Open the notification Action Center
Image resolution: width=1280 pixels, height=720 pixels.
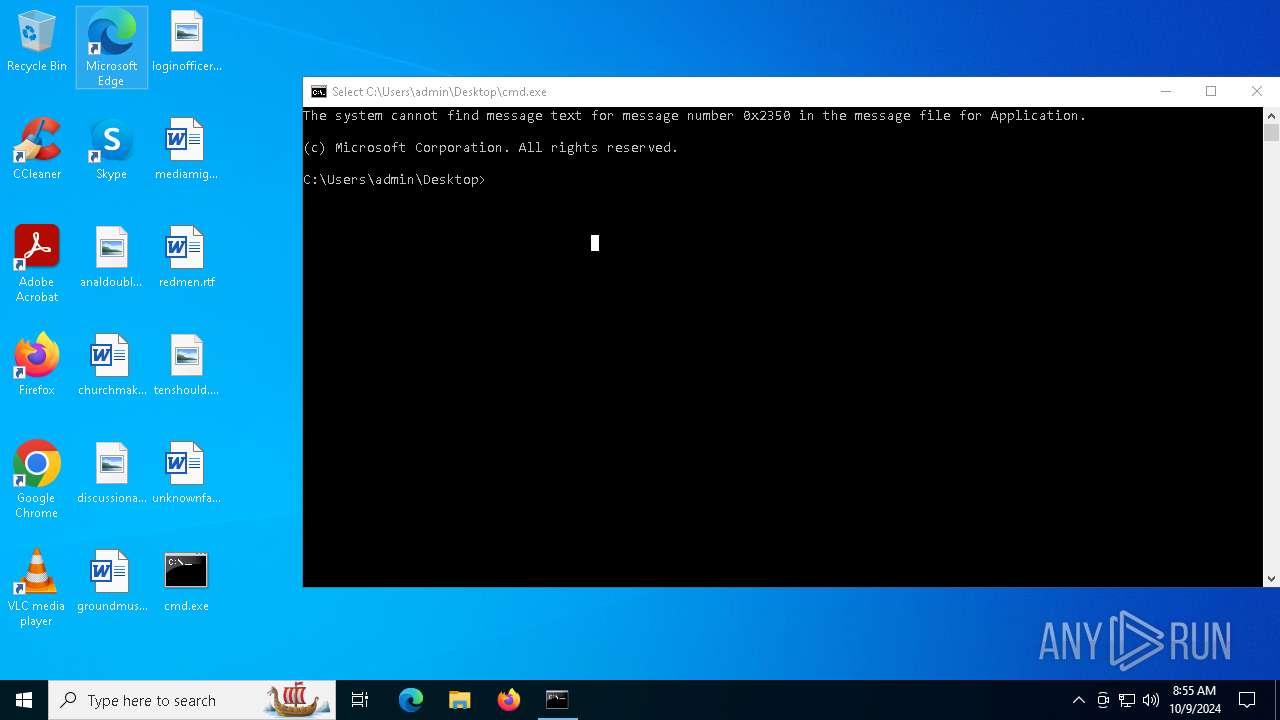tap(1247, 700)
